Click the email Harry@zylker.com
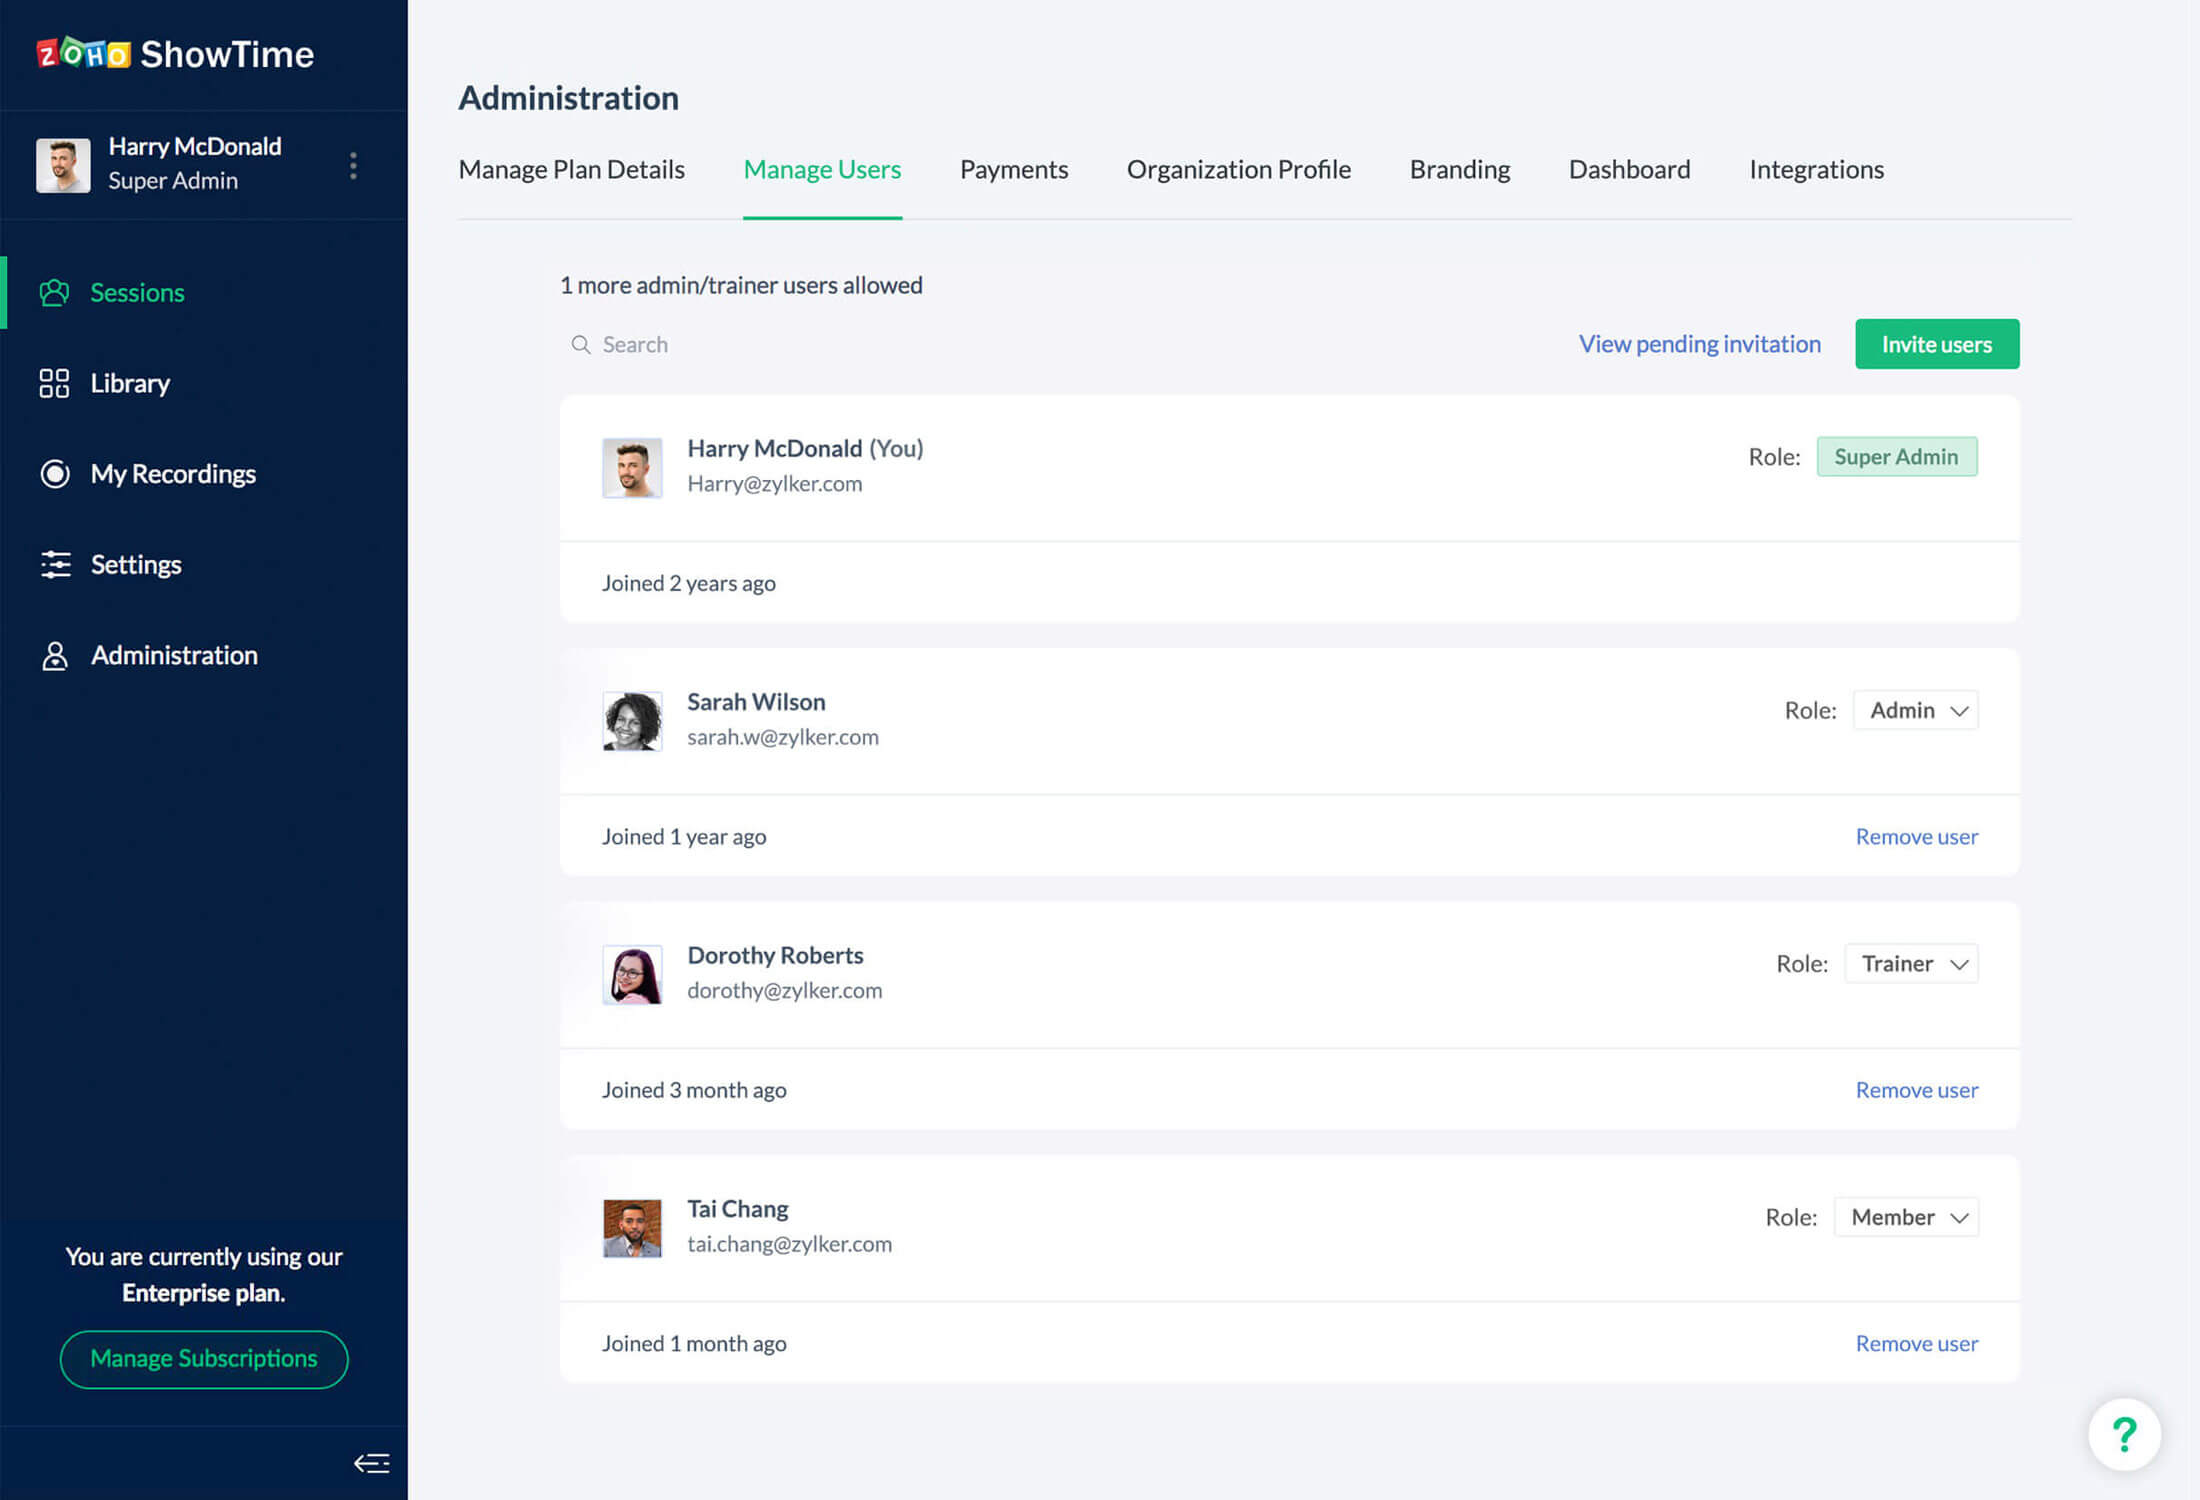The width and height of the screenshot is (2200, 1500). [x=774, y=484]
